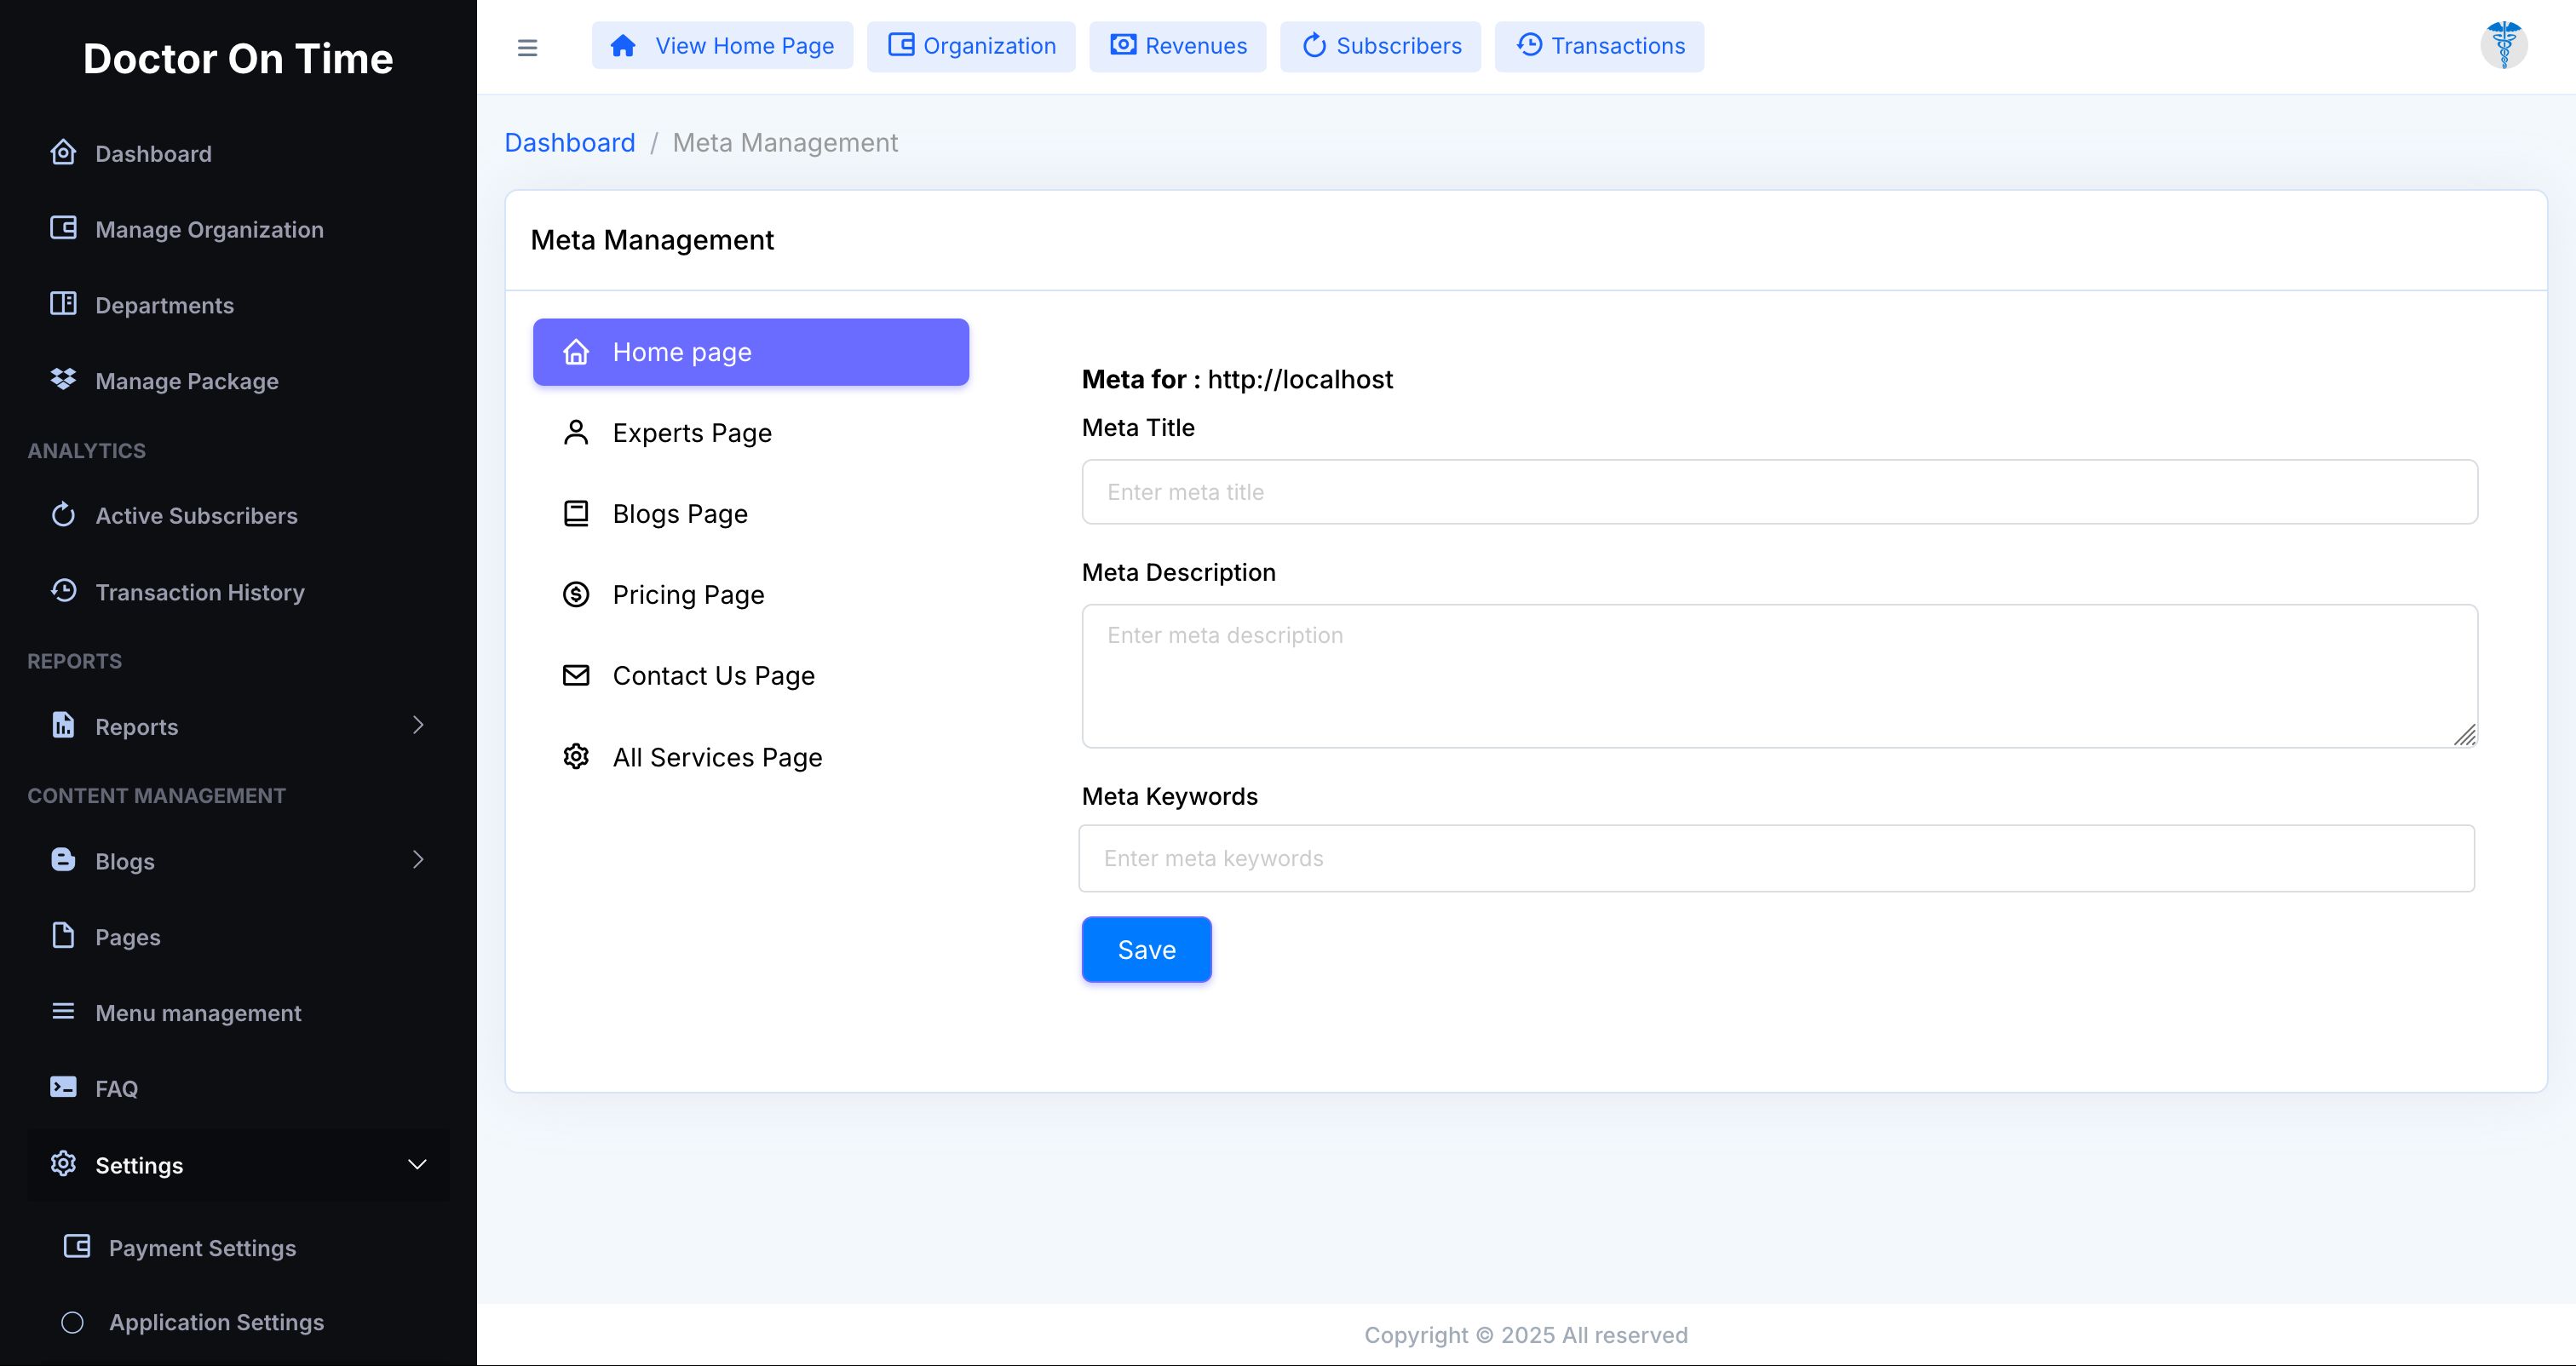The height and width of the screenshot is (1366, 2576).
Task: Click the All Services gear icon
Action: [576, 756]
